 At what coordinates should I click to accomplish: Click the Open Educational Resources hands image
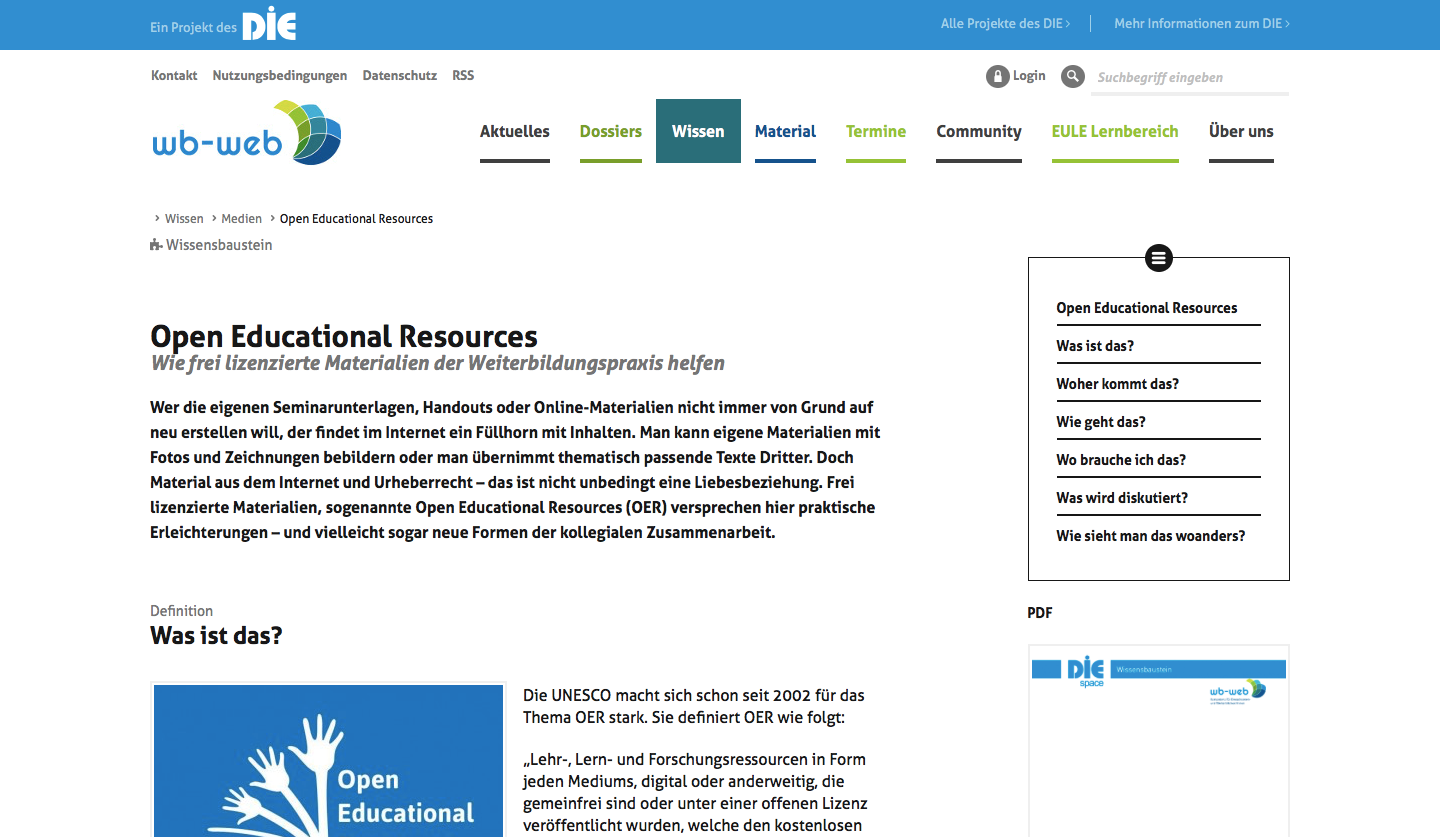click(328, 760)
